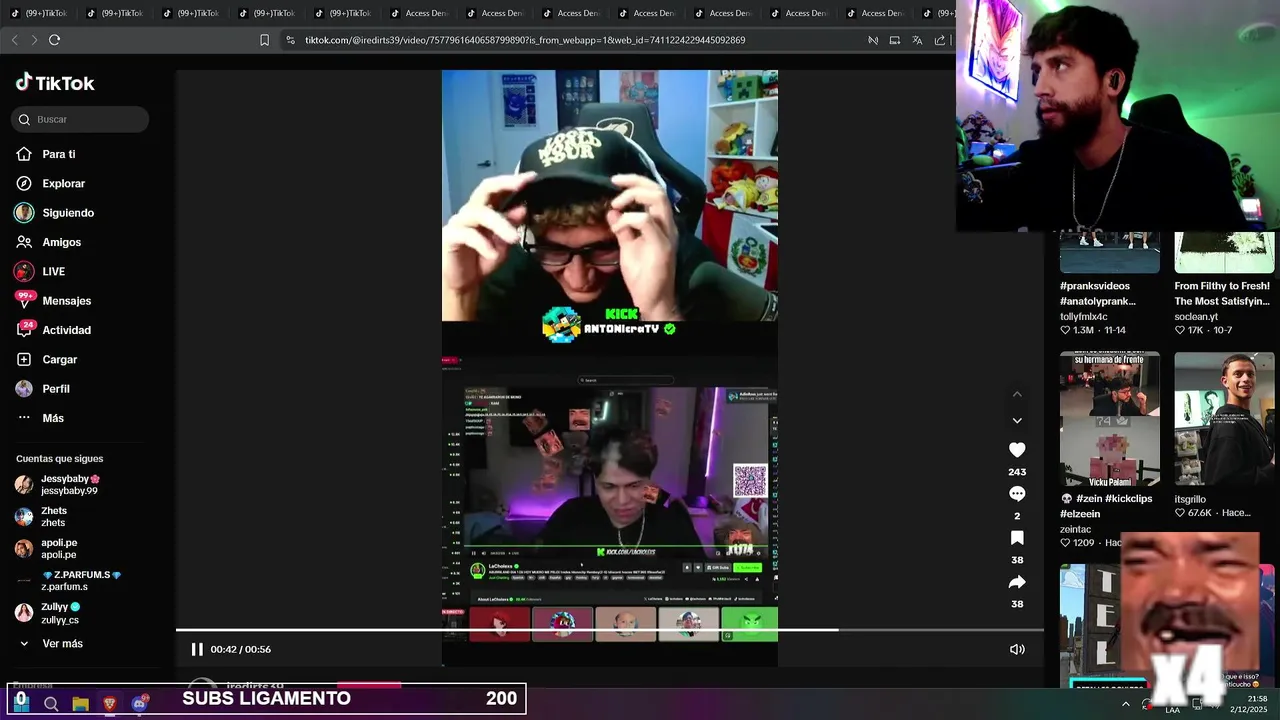
Task: Pause the video playback
Action: click(x=197, y=649)
